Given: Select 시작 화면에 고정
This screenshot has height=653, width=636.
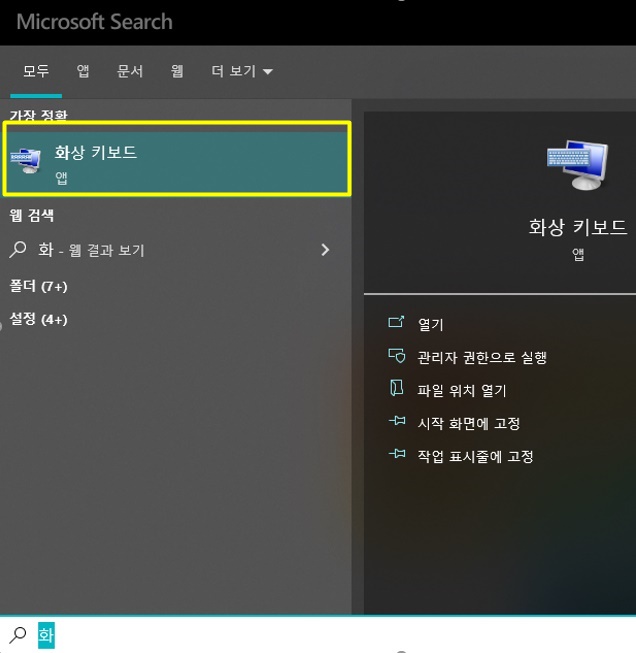Looking at the screenshot, I should tap(469, 424).
